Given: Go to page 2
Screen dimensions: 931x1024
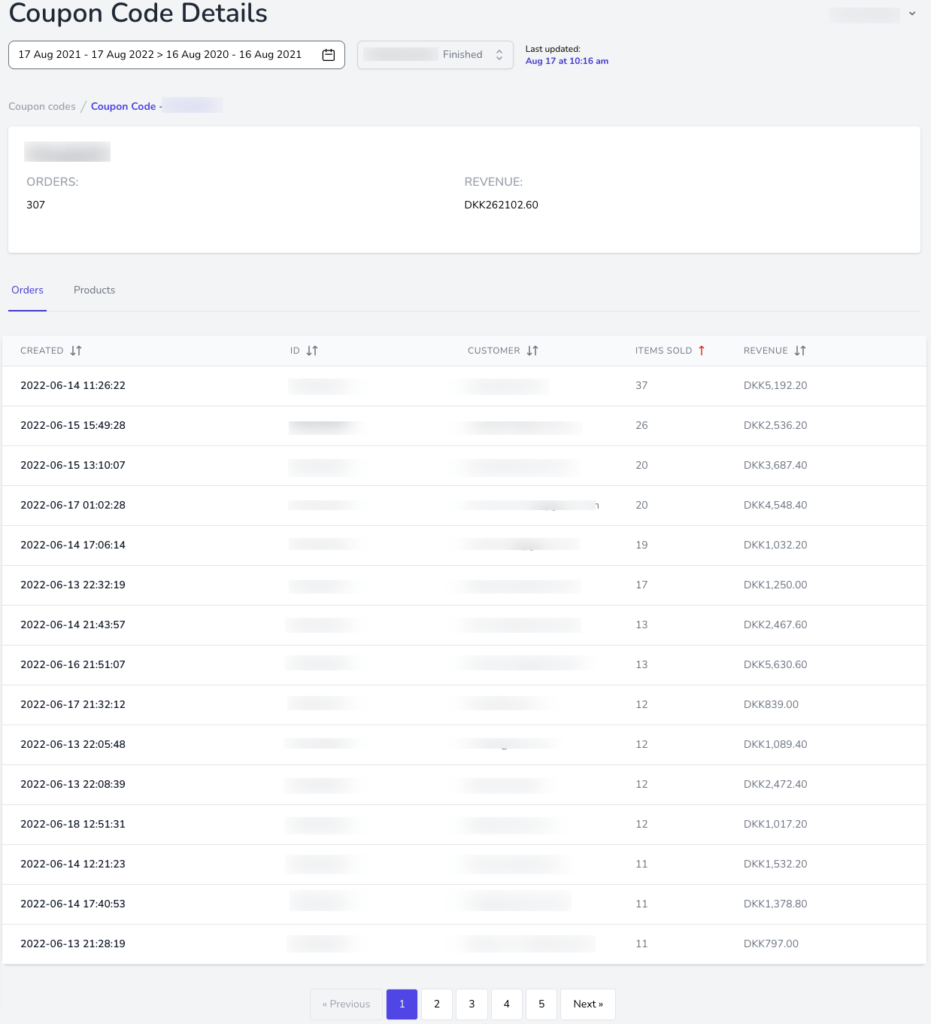Looking at the screenshot, I should (x=437, y=1004).
